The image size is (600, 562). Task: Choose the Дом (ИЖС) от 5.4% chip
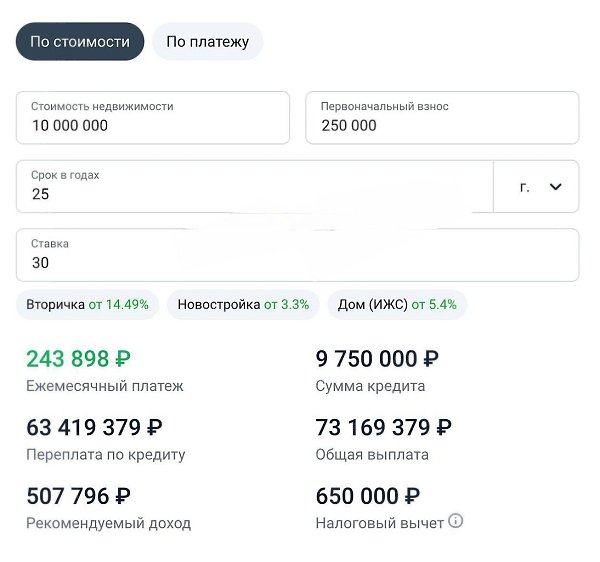[397, 305]
